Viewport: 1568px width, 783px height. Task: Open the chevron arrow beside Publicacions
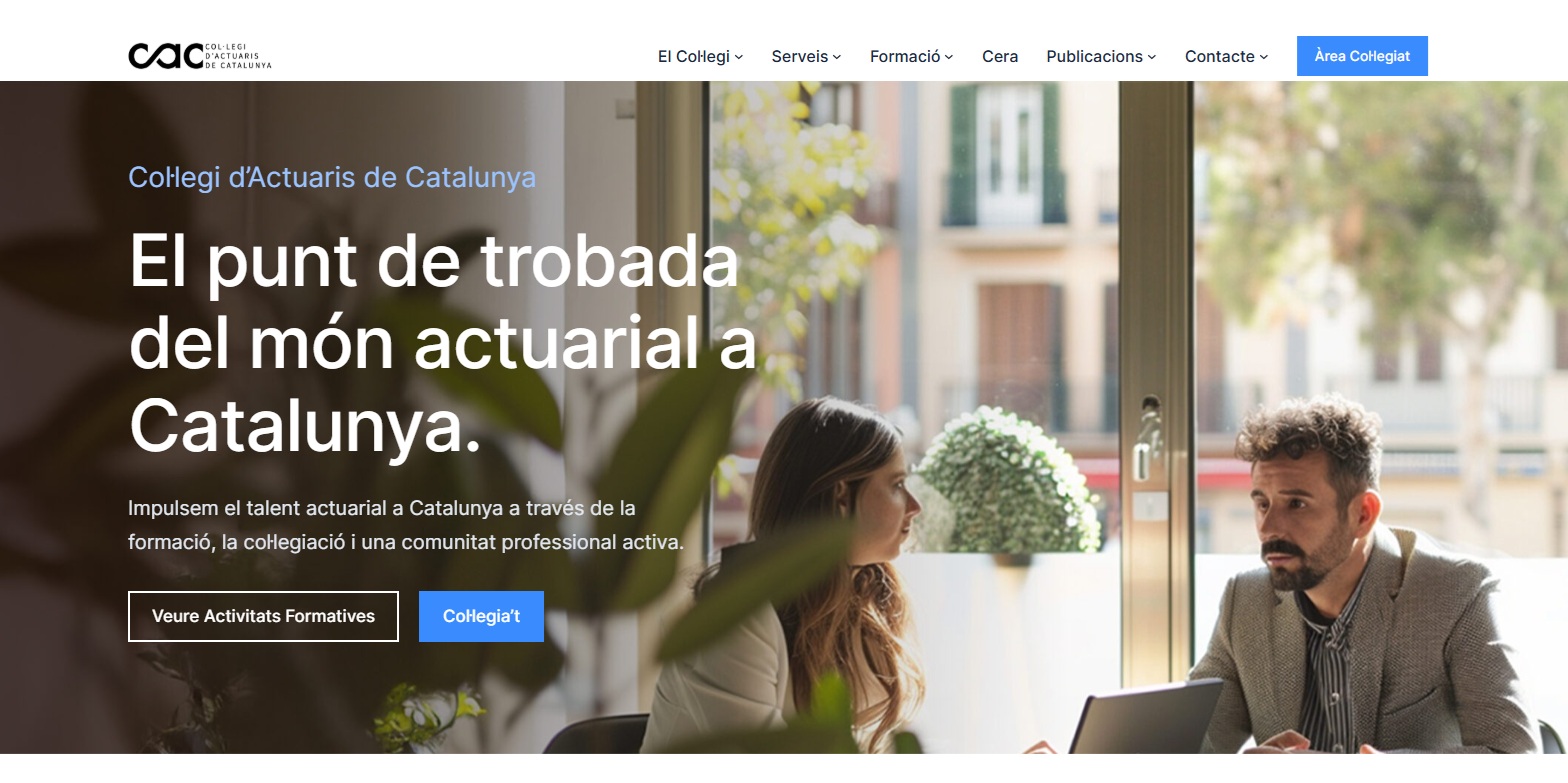1152,57
